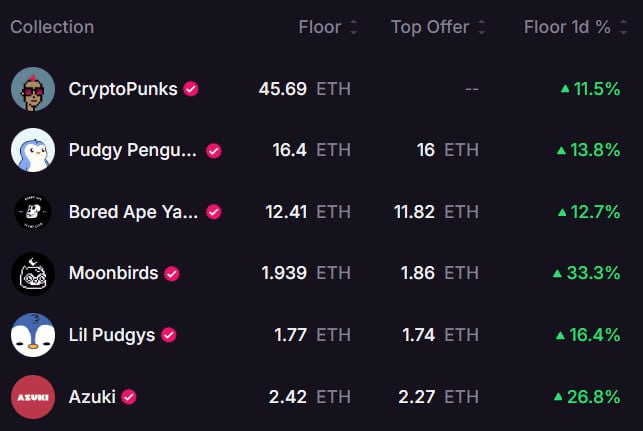Select the Floor column header label
This screenshot has height=431, width=643.
pos(320,27)
